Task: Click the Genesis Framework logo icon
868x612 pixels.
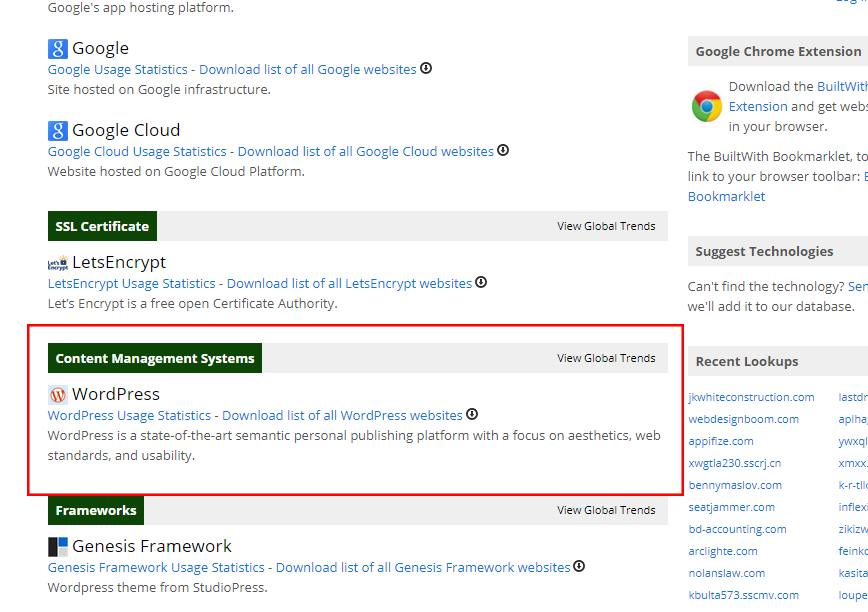Action: click(57, 547)
